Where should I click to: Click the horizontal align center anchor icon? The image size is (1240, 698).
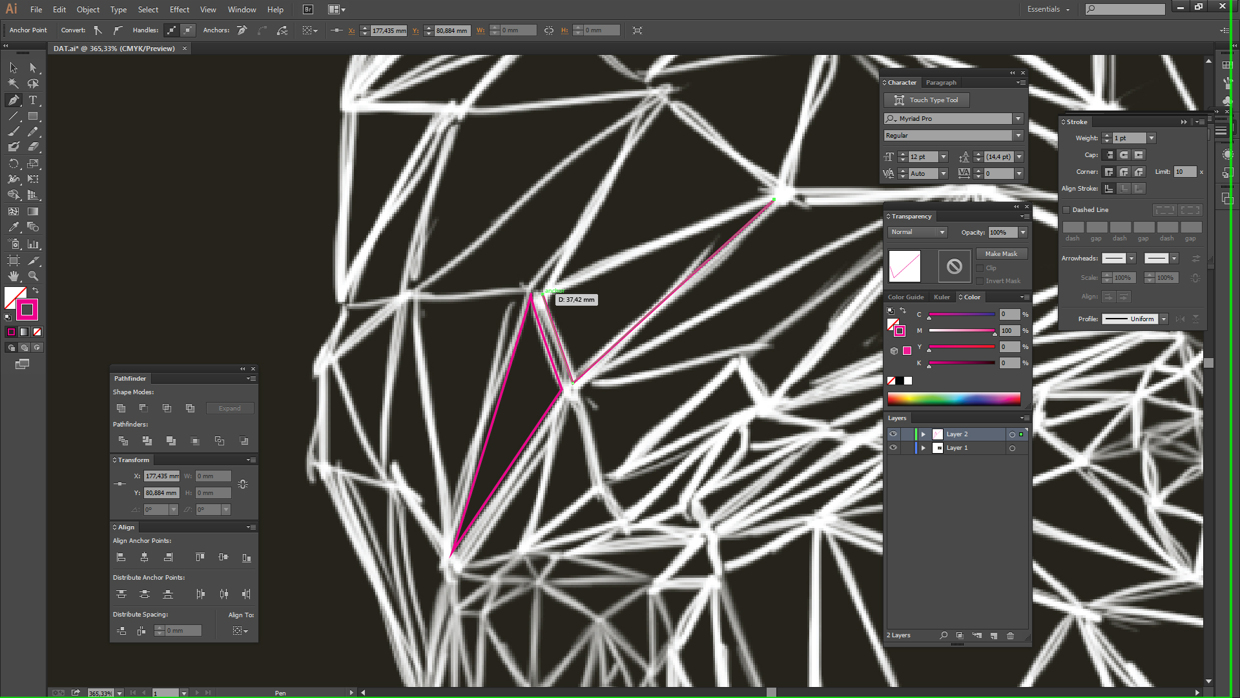[145, 557]
